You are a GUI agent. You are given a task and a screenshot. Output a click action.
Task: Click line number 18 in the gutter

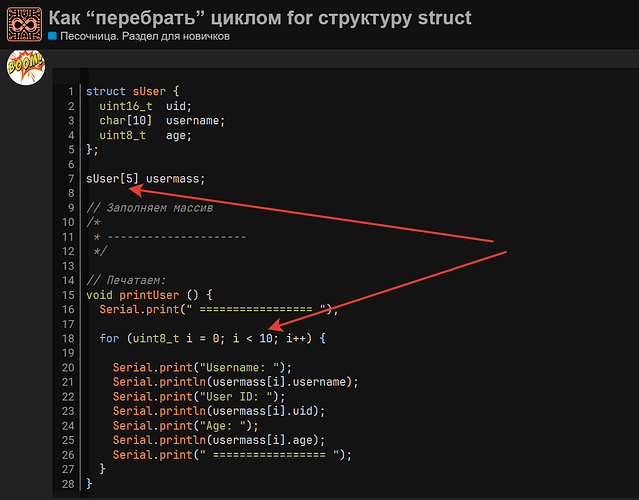[68, 339]
